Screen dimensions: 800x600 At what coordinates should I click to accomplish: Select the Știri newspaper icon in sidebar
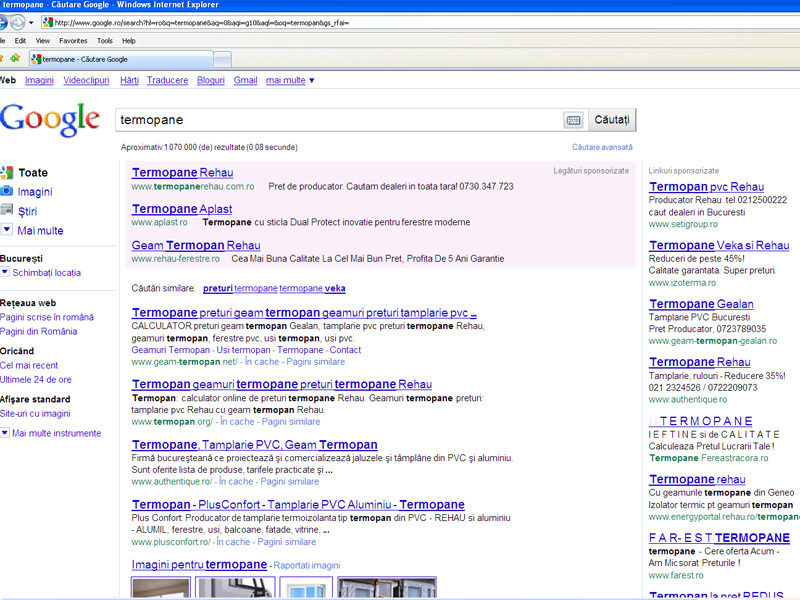pos(7,210)
